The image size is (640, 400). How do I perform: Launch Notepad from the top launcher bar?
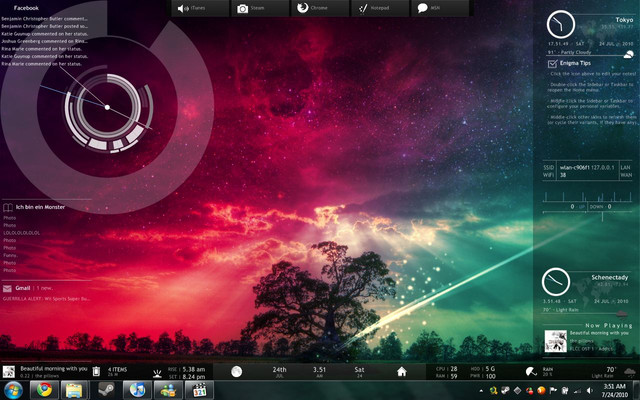point(380,8)
